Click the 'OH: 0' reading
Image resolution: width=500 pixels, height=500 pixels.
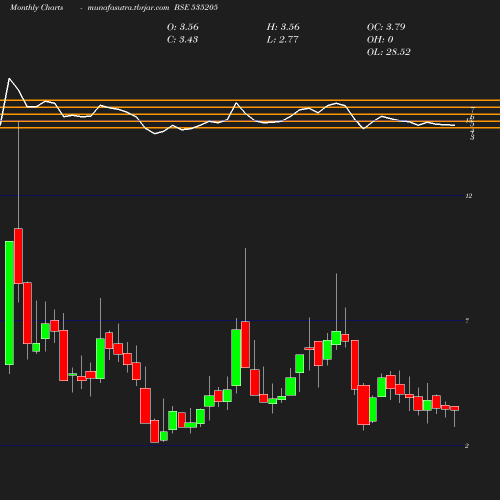(x=380, y=39)
